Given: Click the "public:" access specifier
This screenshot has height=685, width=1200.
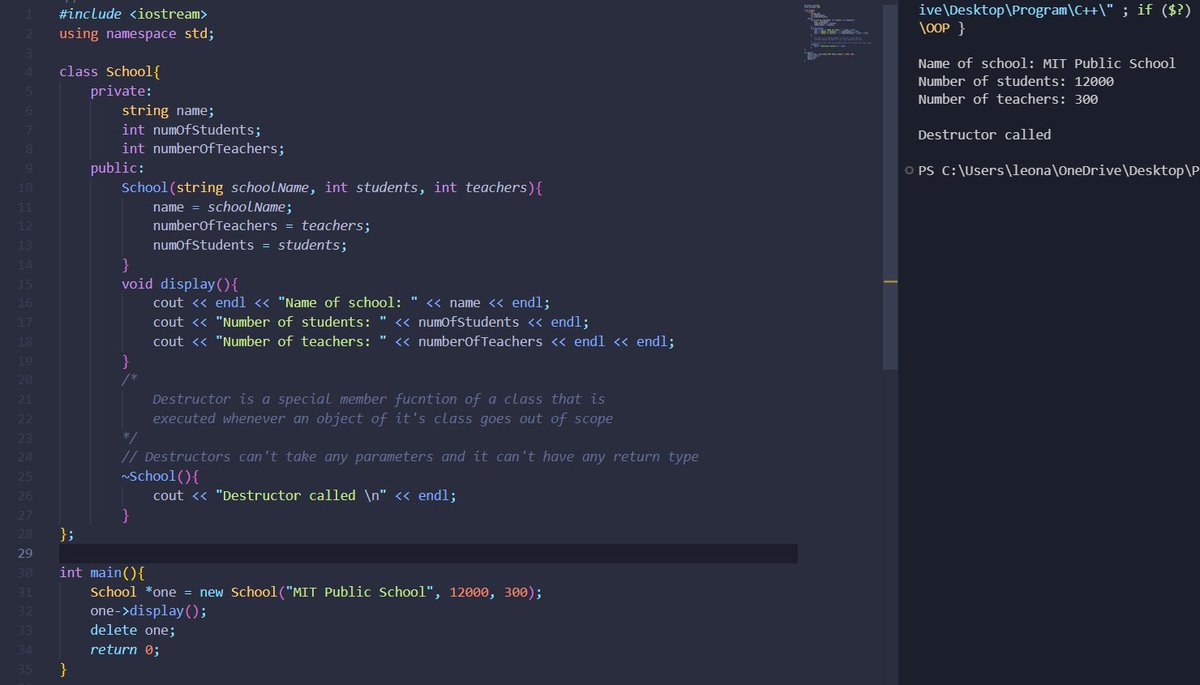Looking at the screenshot, I should pyautogui.click(x=117, y=168).
